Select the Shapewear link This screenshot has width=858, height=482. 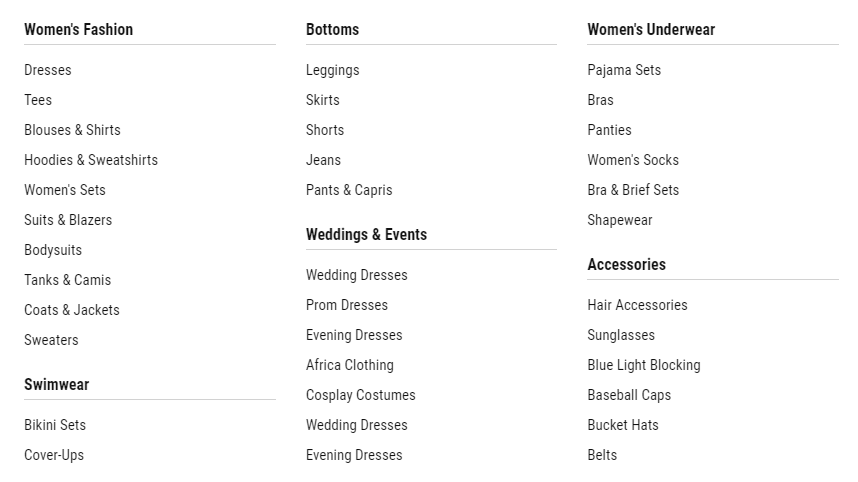click(x=620, y=220)
